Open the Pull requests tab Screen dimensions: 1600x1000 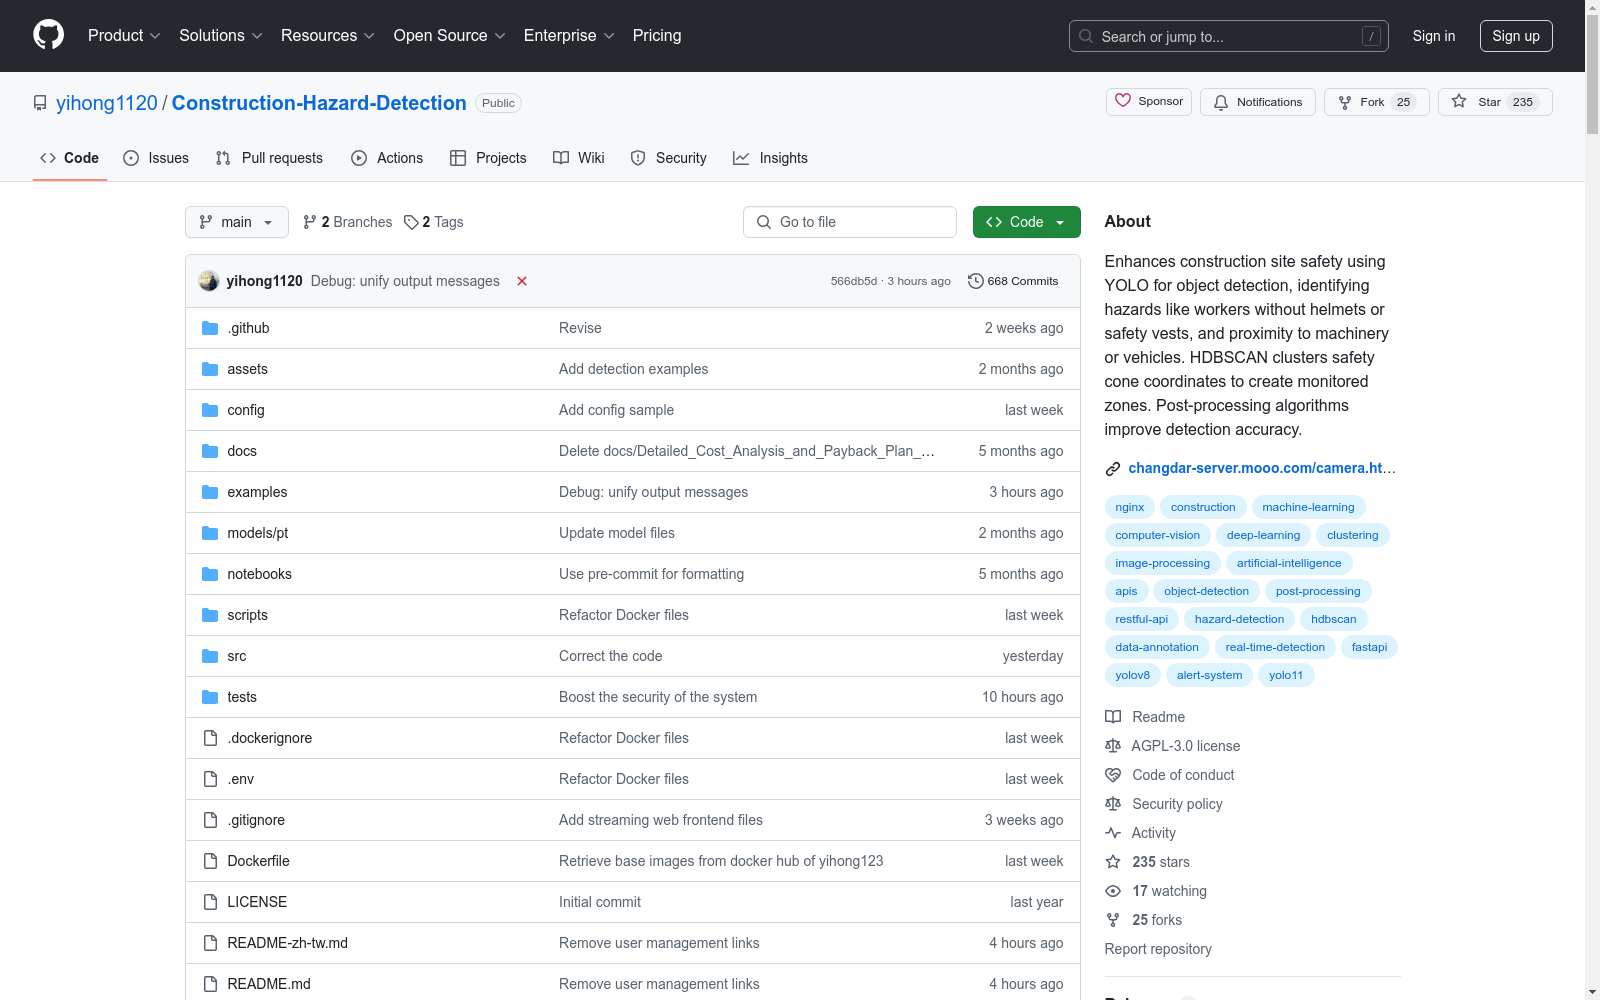pyautogui.click(x=269, y=158)
